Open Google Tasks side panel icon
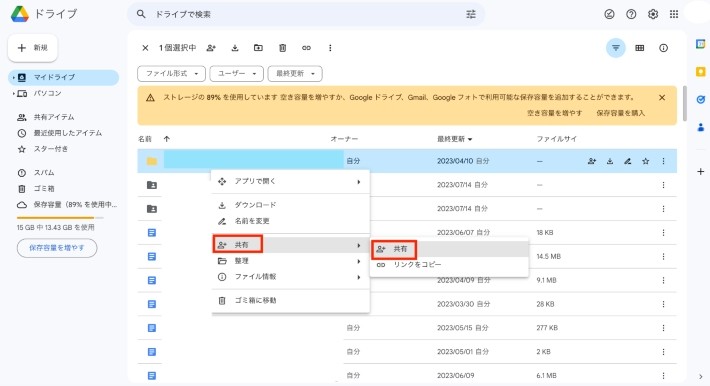The image size is (710, 386). [700, 99]
